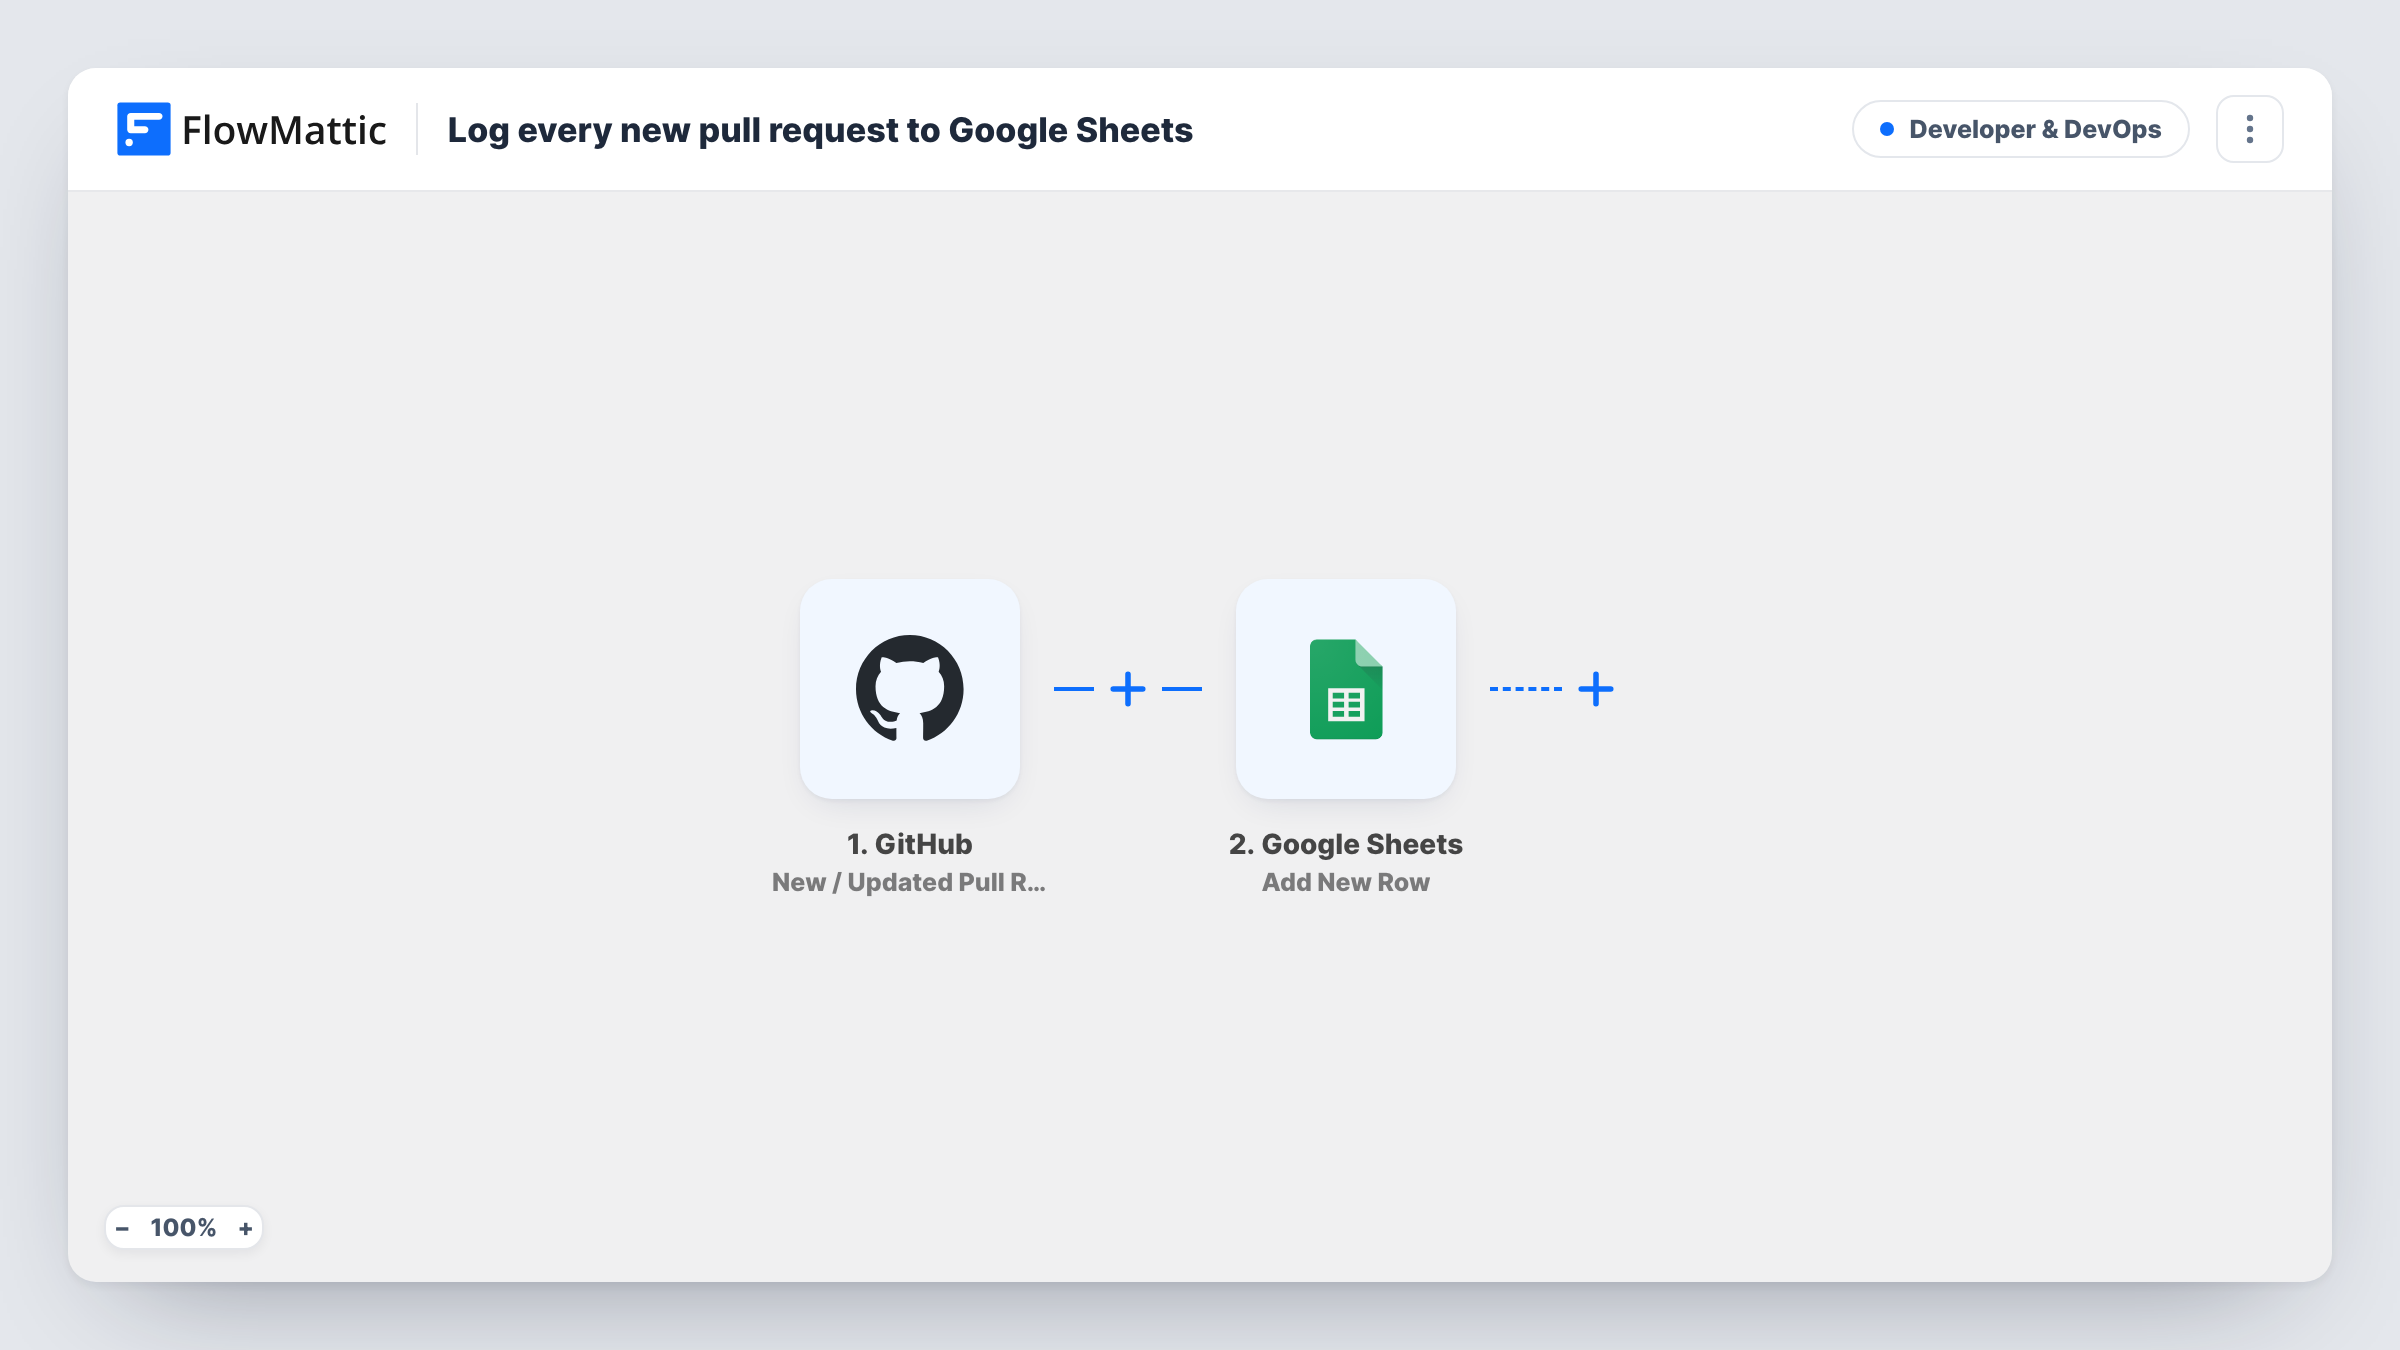Click the 'Add New Row' action text
The width and height of the screenshot is (2400, 1350).
(1346, 882)
